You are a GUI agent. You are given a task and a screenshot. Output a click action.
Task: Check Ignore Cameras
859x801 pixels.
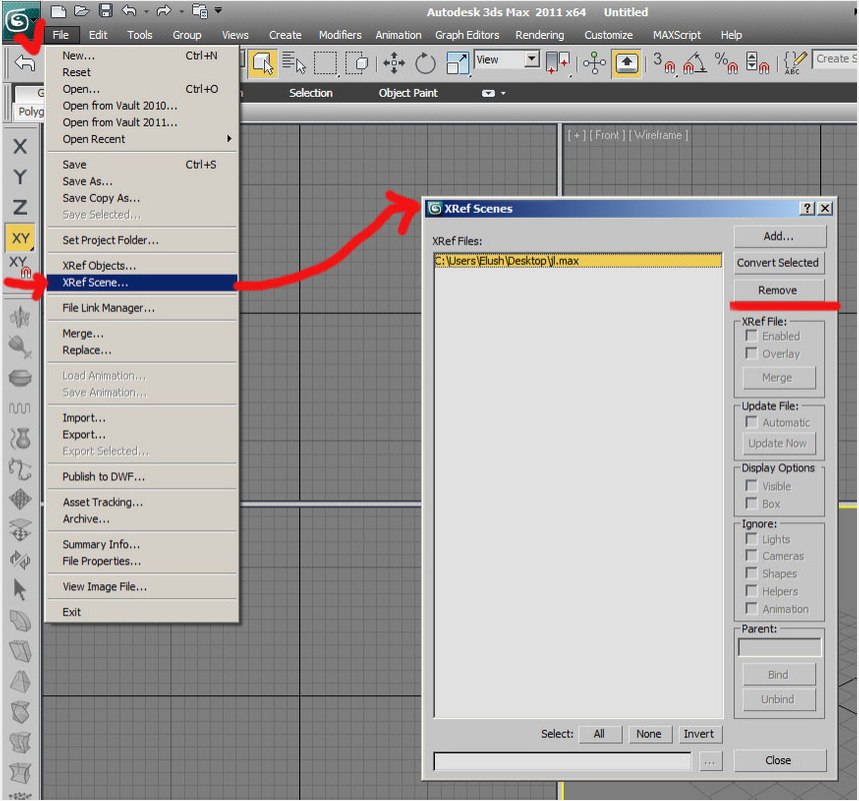(x=752, y=556)
